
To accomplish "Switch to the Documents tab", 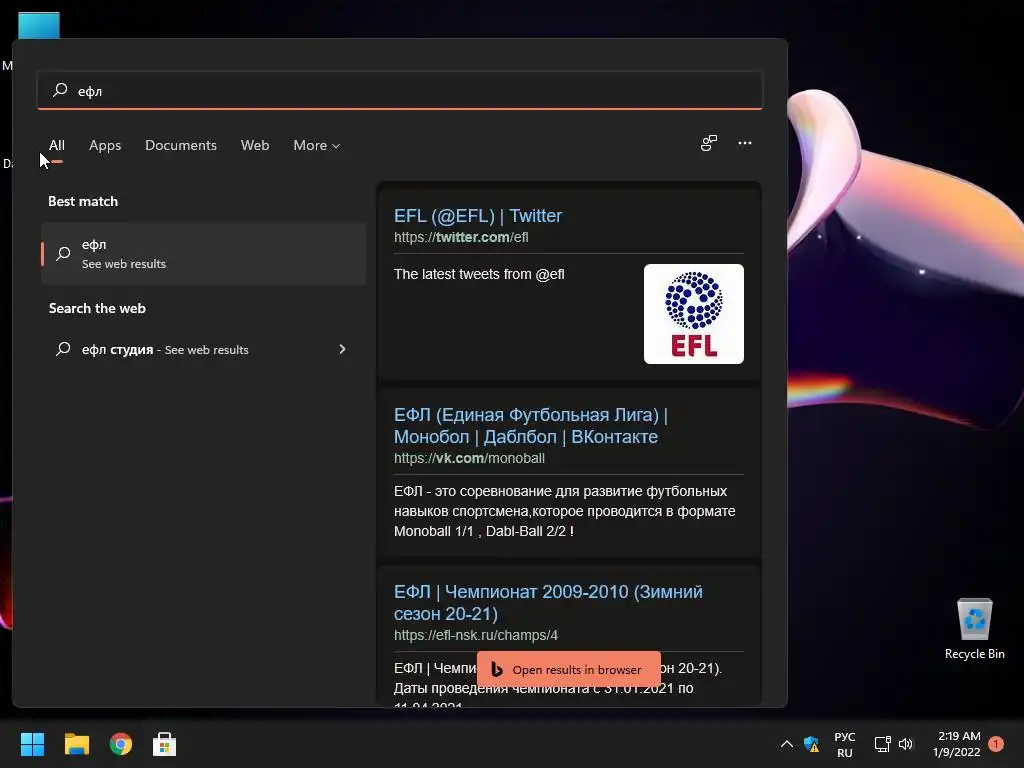I will pyautogui.click(x=181, y=145).
